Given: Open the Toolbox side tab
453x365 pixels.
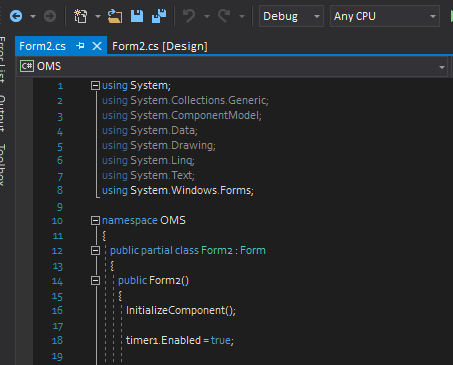Looking at the screenshot, I should [x=2, y=165].
